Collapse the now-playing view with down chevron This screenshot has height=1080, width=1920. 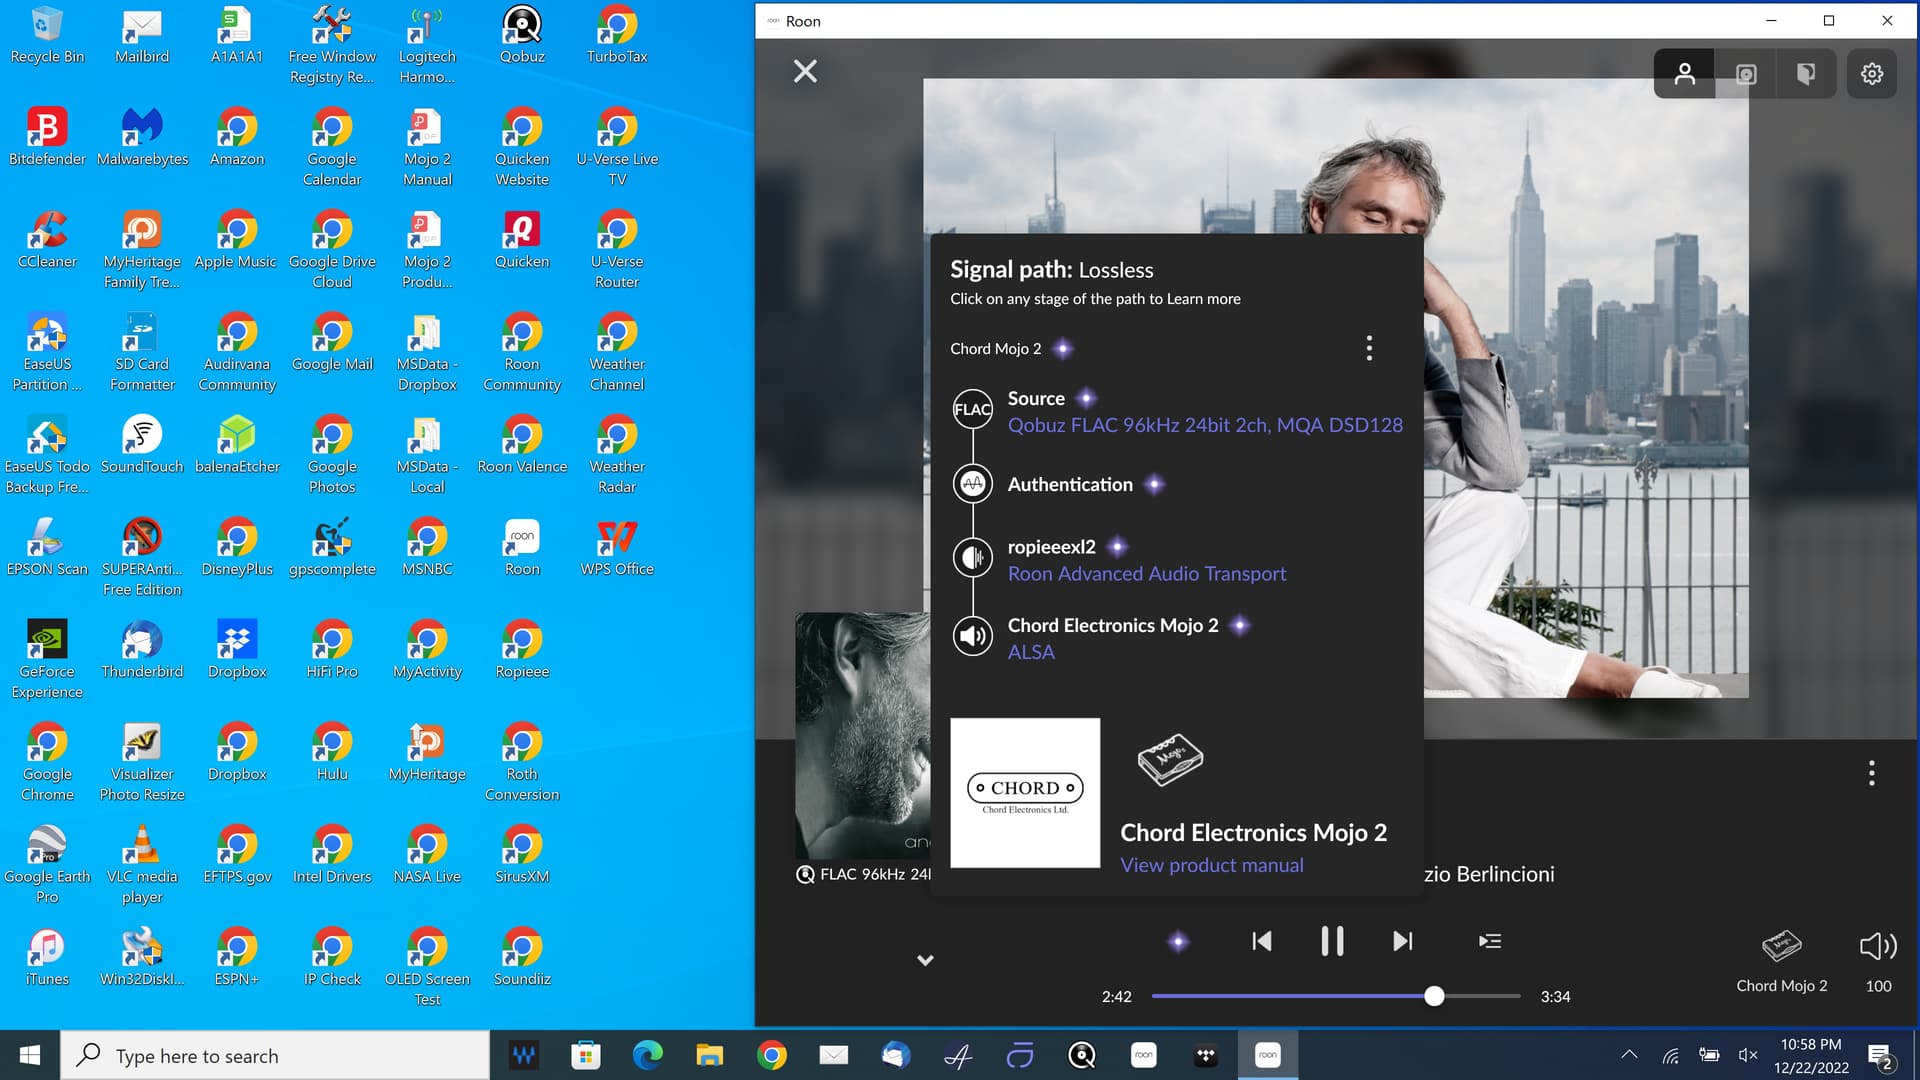tap(925, 960)
